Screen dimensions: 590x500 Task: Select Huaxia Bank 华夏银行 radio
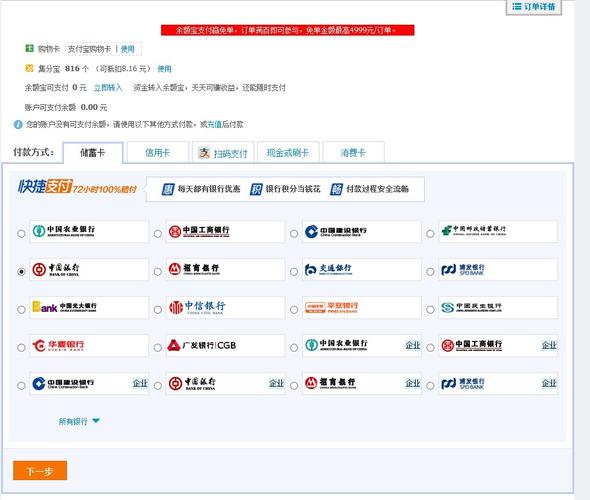(x=21, y=348)
